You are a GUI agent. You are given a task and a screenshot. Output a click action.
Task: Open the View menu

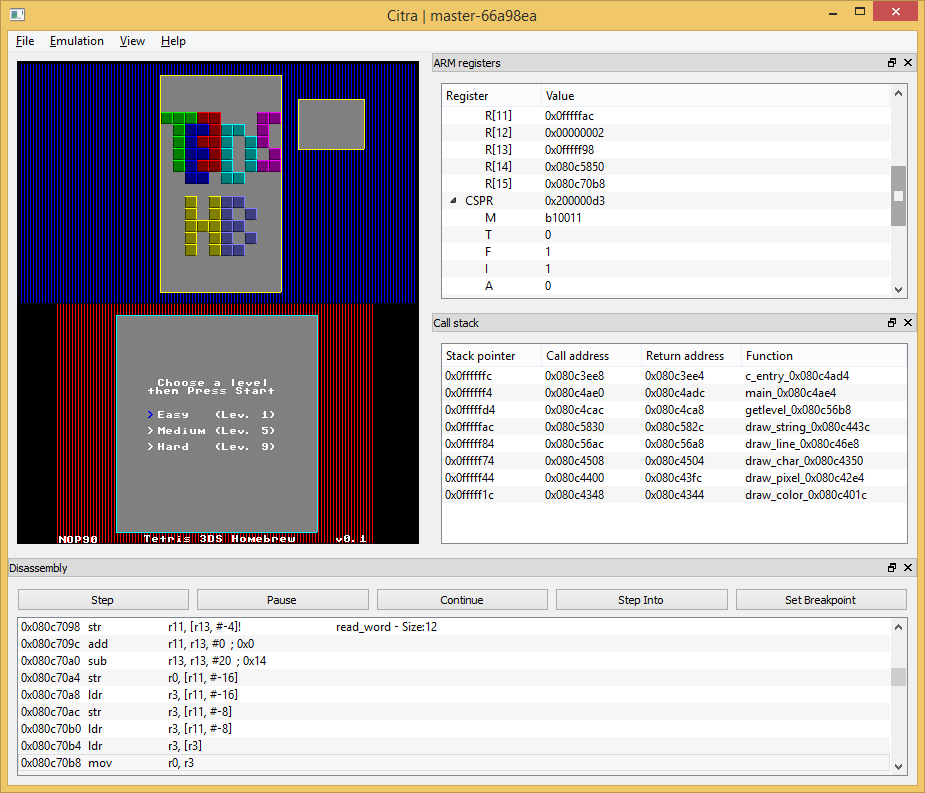[132, 41]
